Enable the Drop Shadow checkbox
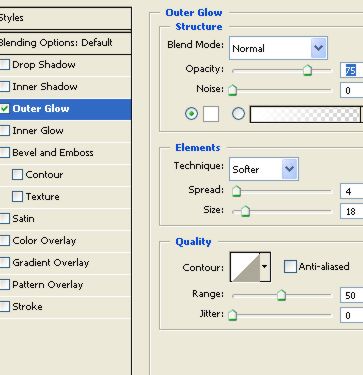 (x=4, y=64)
